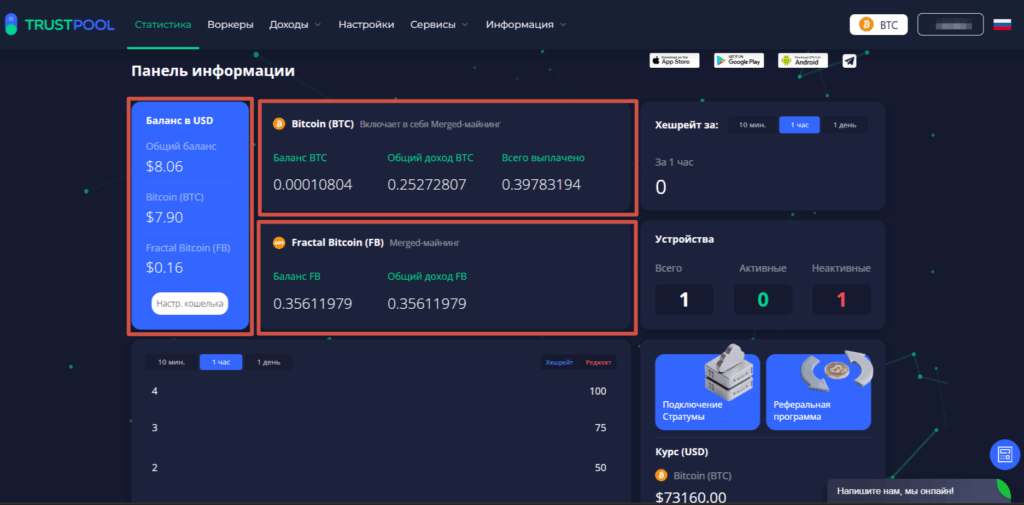Open the Telegram channel icon
The width and height of the screenshot is (1024, 505).
click(849, 61)
